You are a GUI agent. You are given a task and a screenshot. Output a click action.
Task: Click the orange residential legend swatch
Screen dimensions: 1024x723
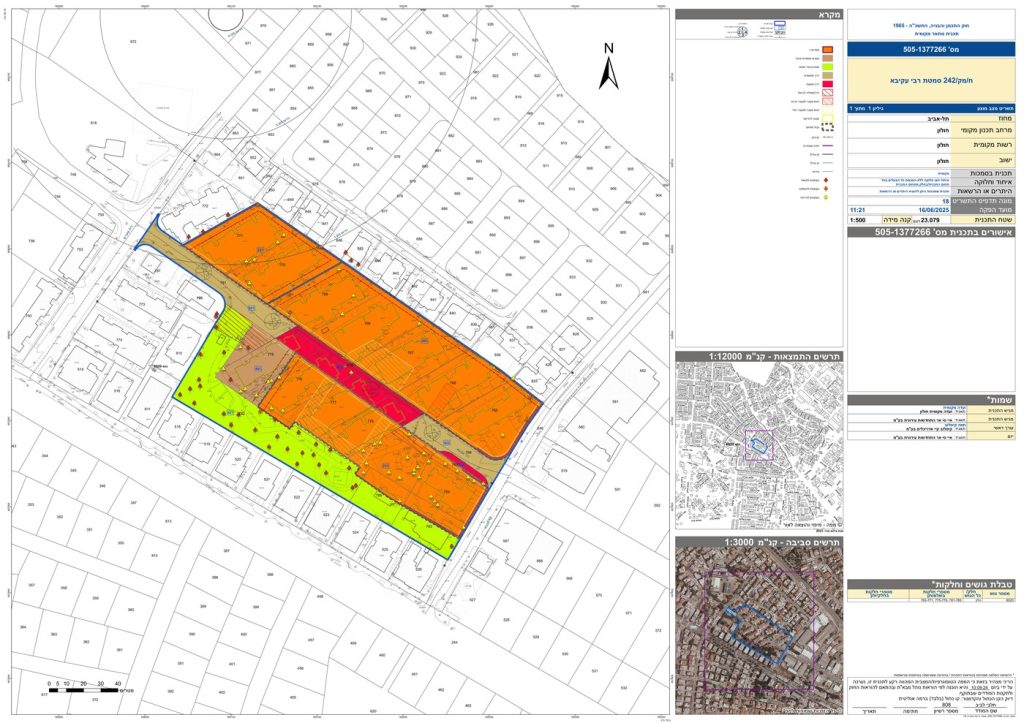827,50
